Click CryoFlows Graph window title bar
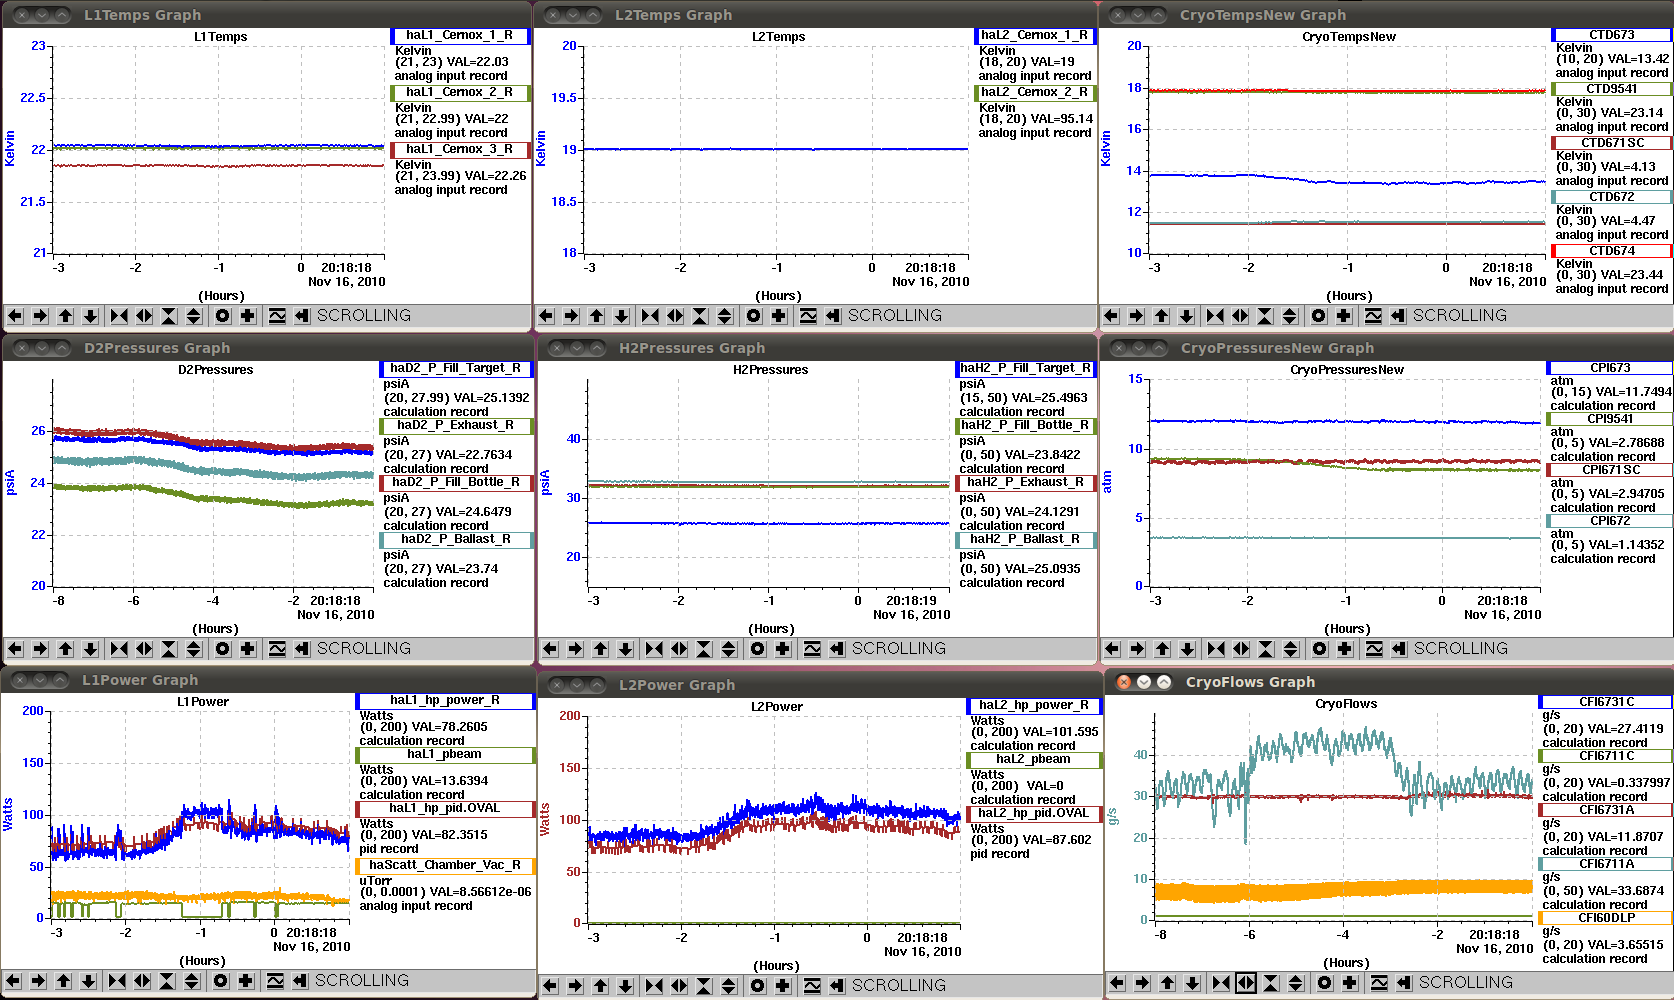This screenshot has width=1674, height=1000. [1390, 682]
